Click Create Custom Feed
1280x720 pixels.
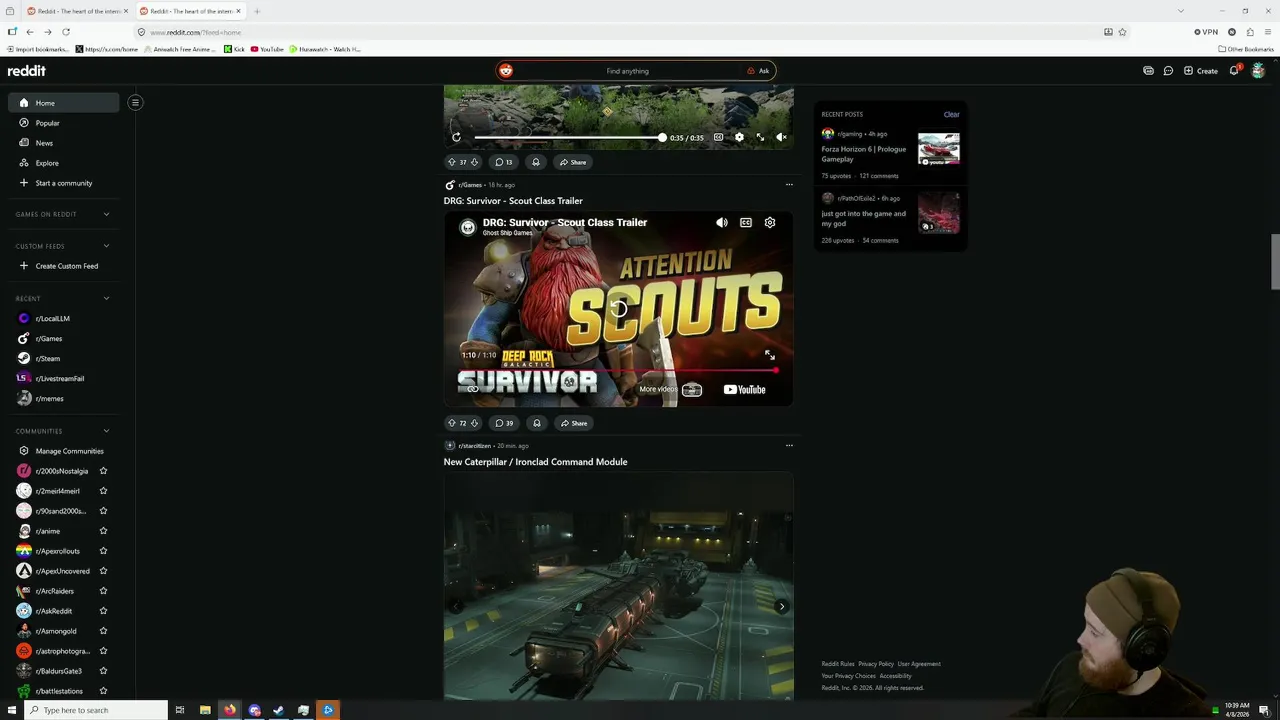pos(64,266)
